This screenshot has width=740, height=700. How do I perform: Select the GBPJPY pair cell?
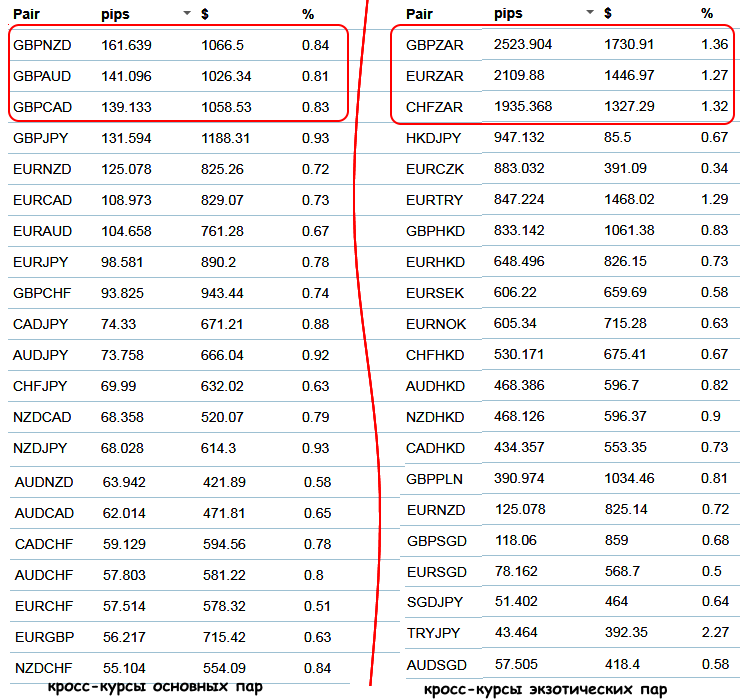[41, 139]
